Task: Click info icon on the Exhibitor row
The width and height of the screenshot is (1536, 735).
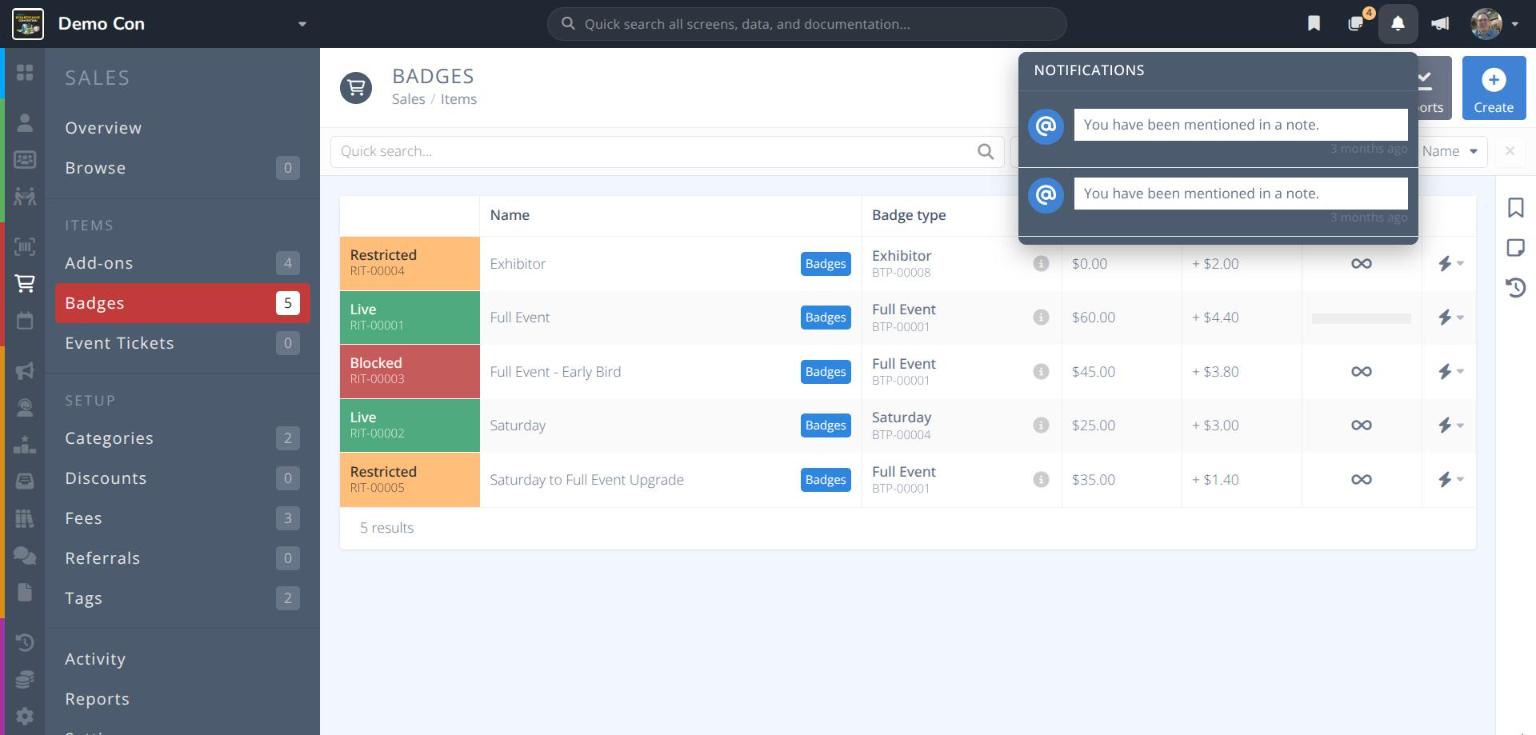Action: [1041, 263]
